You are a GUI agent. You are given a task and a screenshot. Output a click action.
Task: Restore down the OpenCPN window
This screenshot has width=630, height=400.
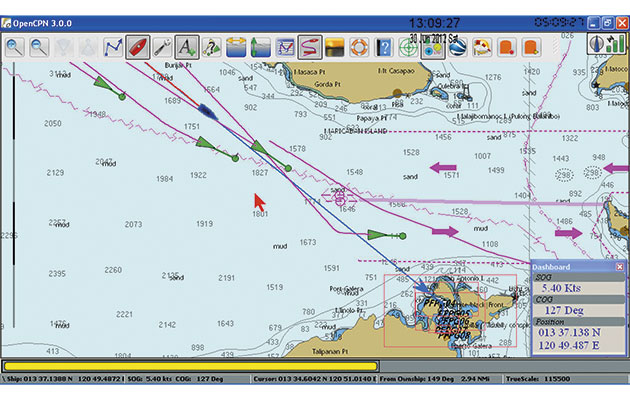pos(608,23)
